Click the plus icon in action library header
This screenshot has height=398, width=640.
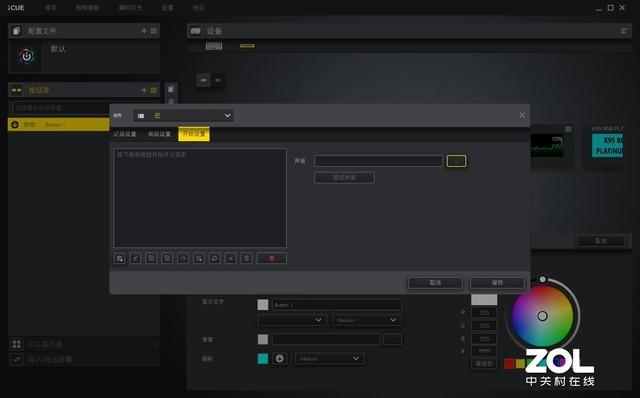point(144,90)
